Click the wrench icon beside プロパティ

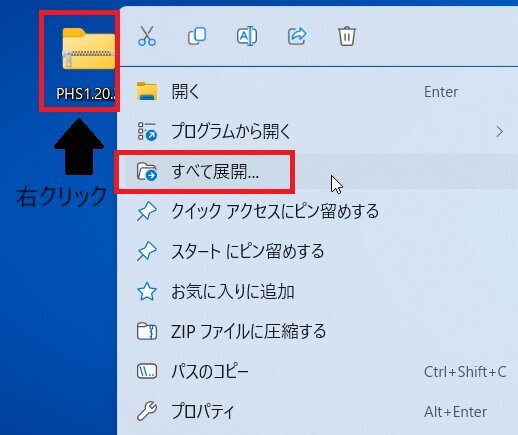147,411
